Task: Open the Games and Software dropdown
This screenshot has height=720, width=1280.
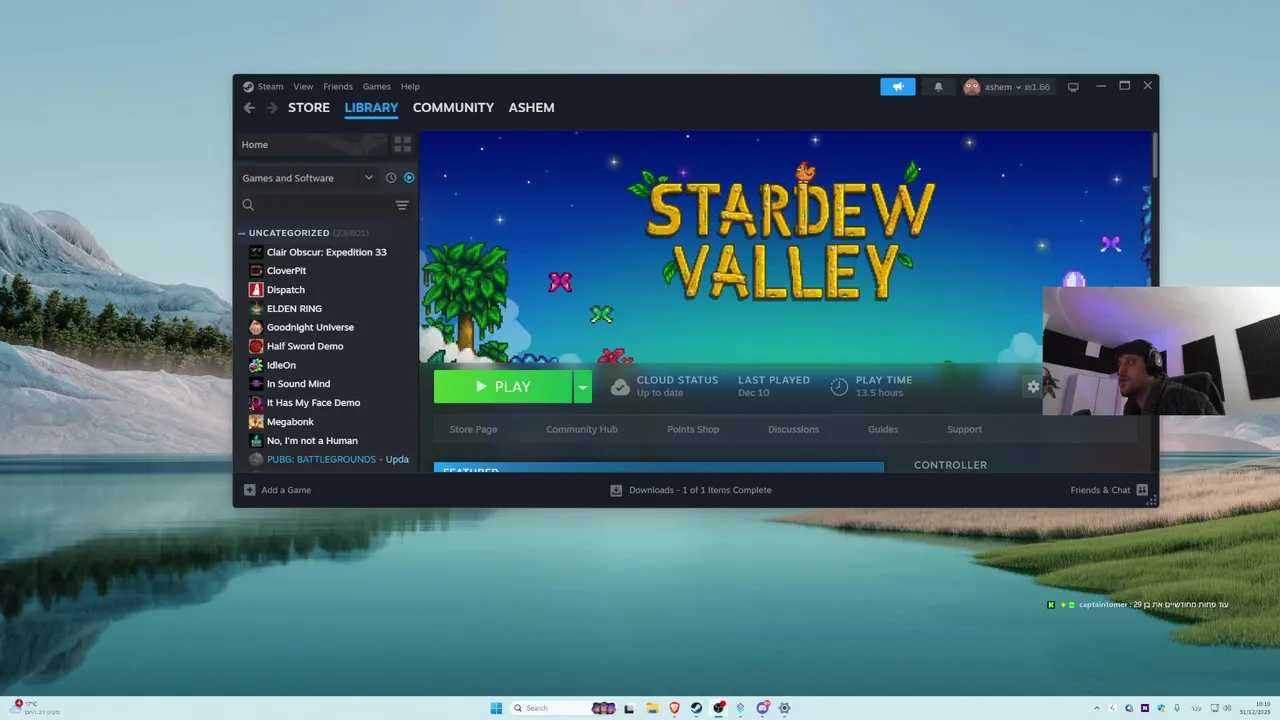Action: tap(306, 178)
